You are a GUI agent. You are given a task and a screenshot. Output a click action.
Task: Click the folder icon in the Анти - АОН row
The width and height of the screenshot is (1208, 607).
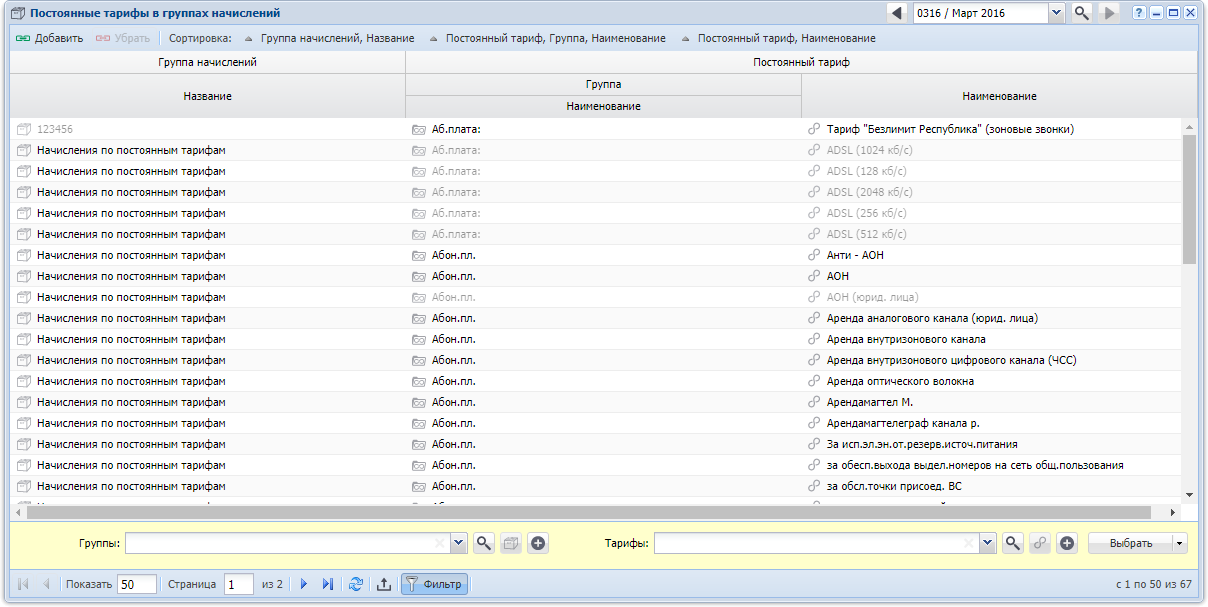pyautogui.click(x=419, y=255)
